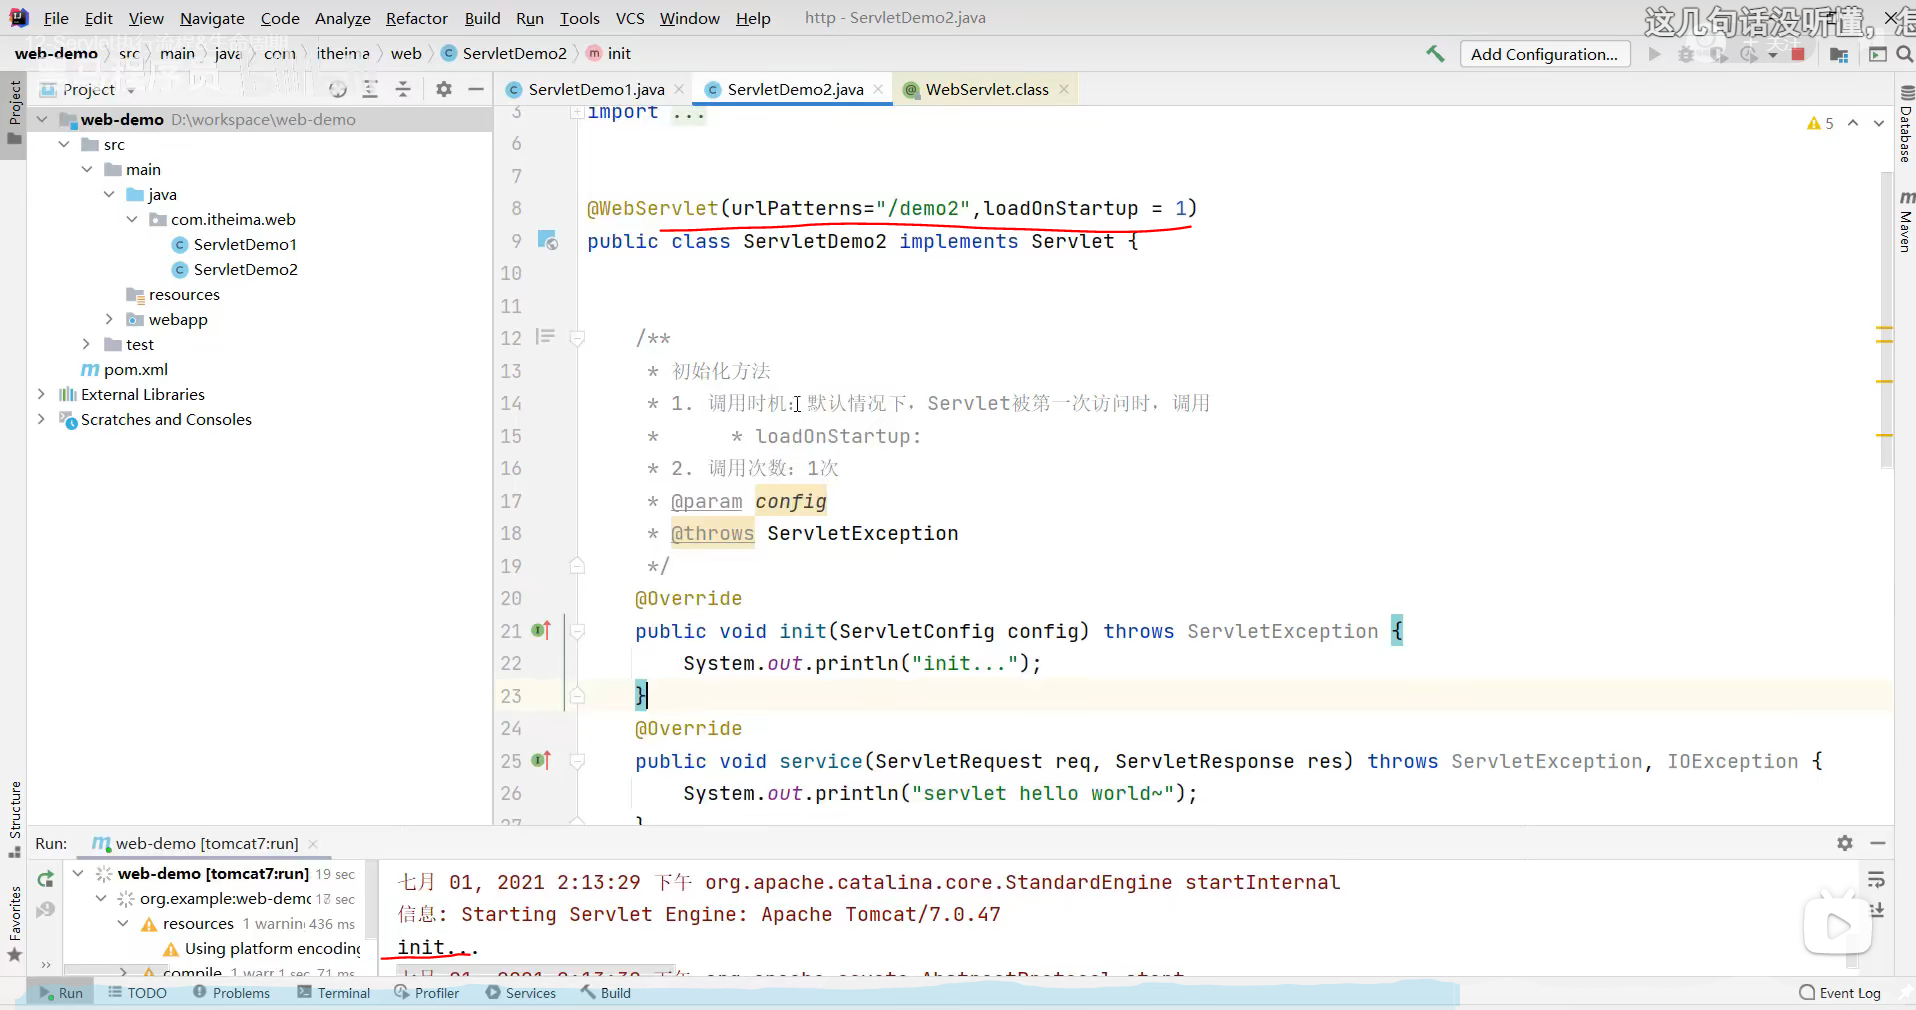Click the green Build Project hammer icon
Image resolution: width=1916 pixels, height=1010 pixels.
(x=1435, y=54)
